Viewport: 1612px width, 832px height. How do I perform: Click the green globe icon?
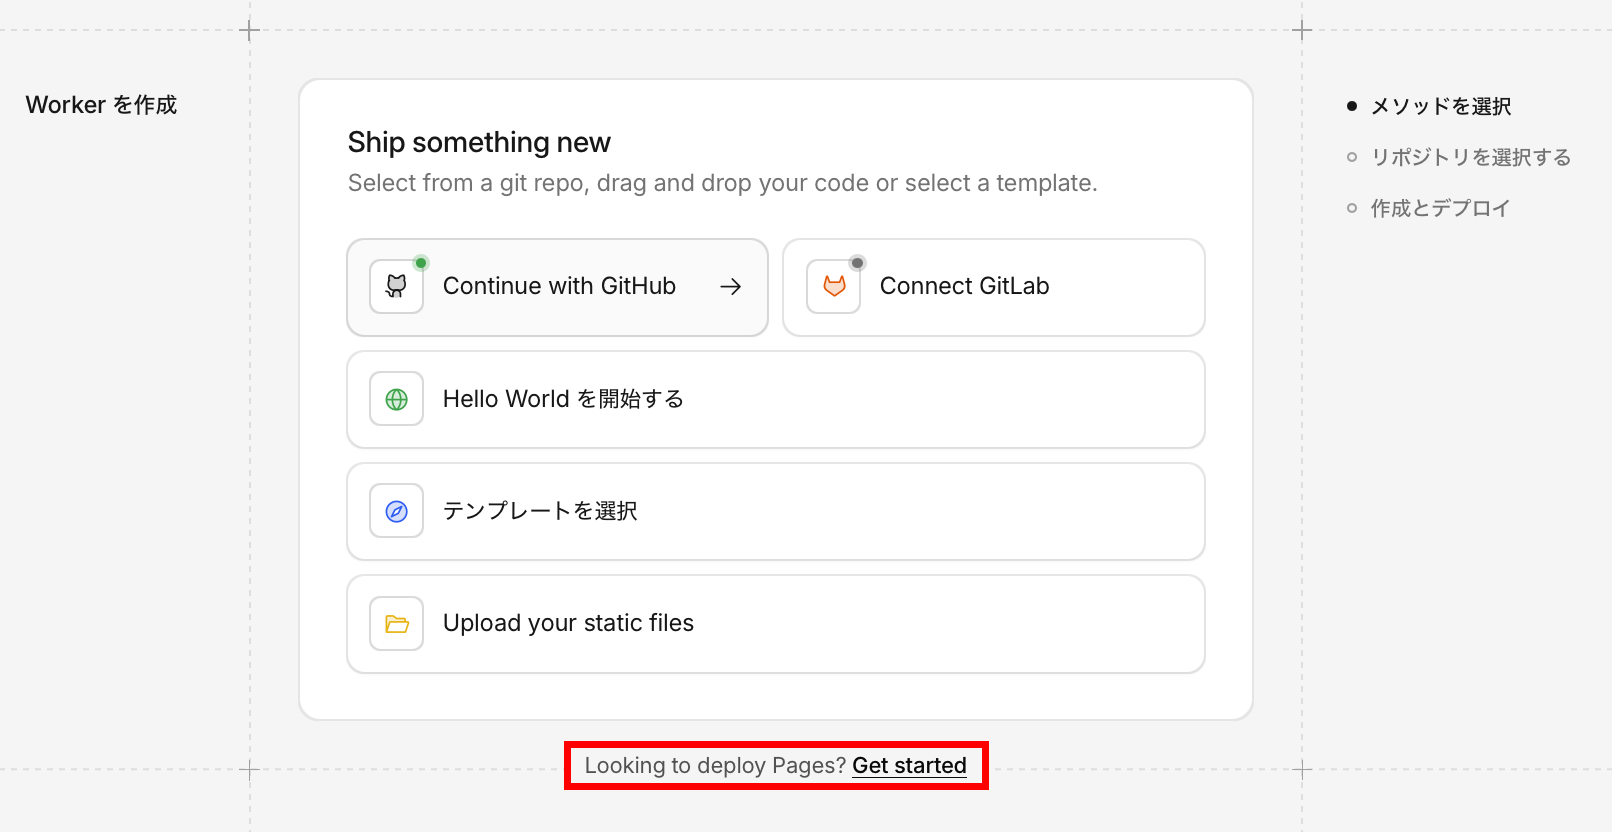click(x=396, y=399)
